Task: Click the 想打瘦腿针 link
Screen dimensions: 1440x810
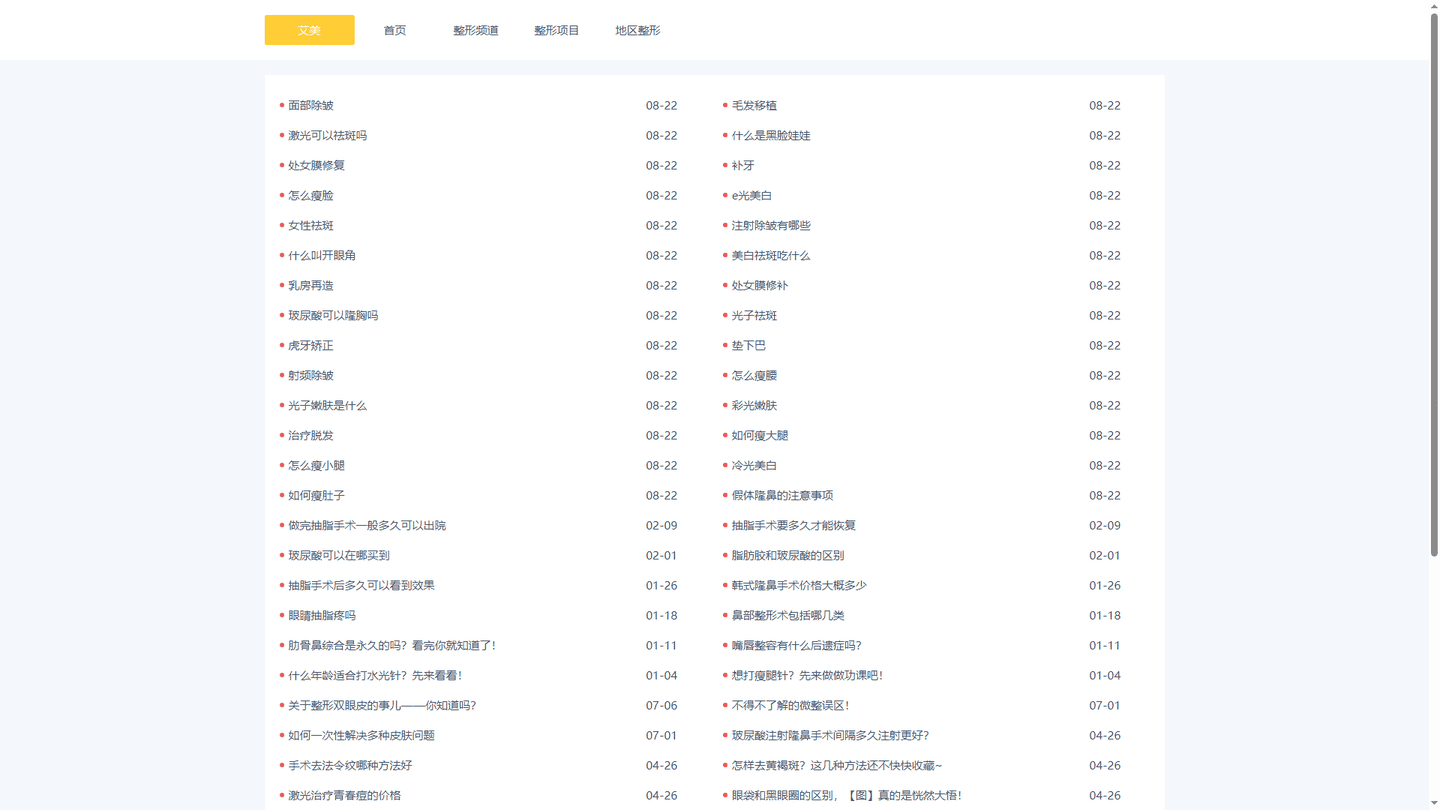Action: coord(808,675)
